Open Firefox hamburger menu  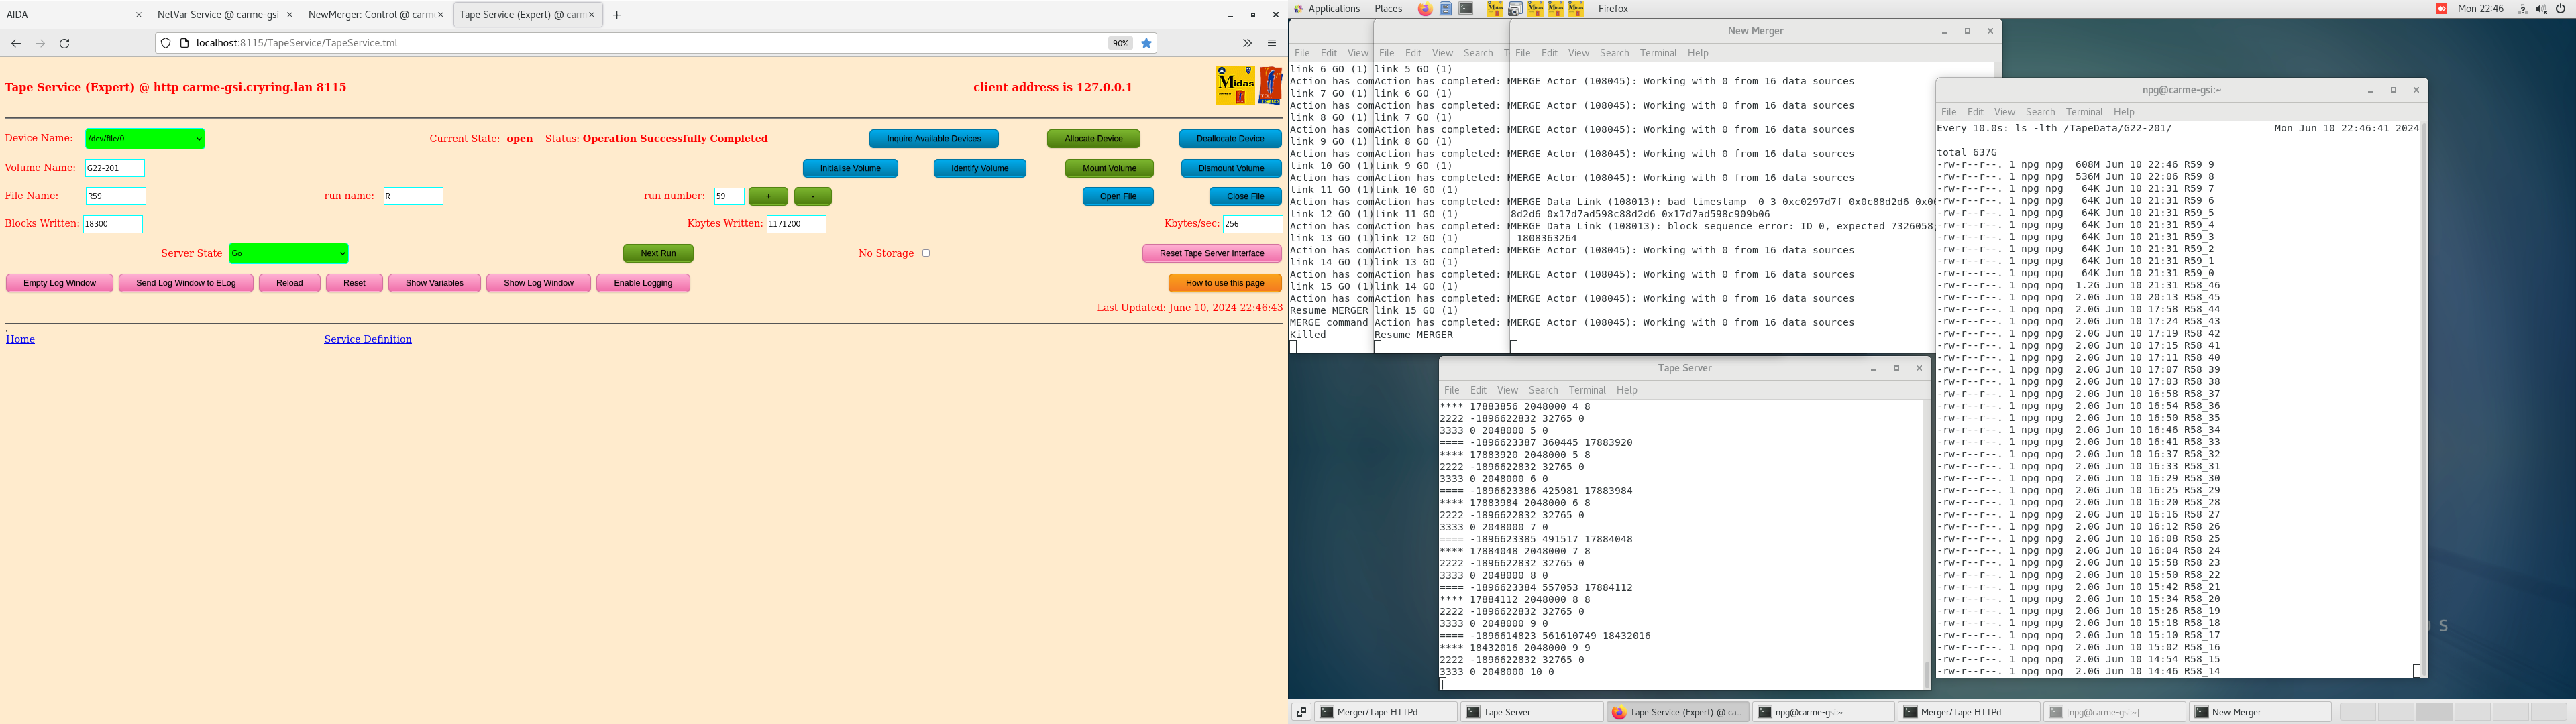1271,43
